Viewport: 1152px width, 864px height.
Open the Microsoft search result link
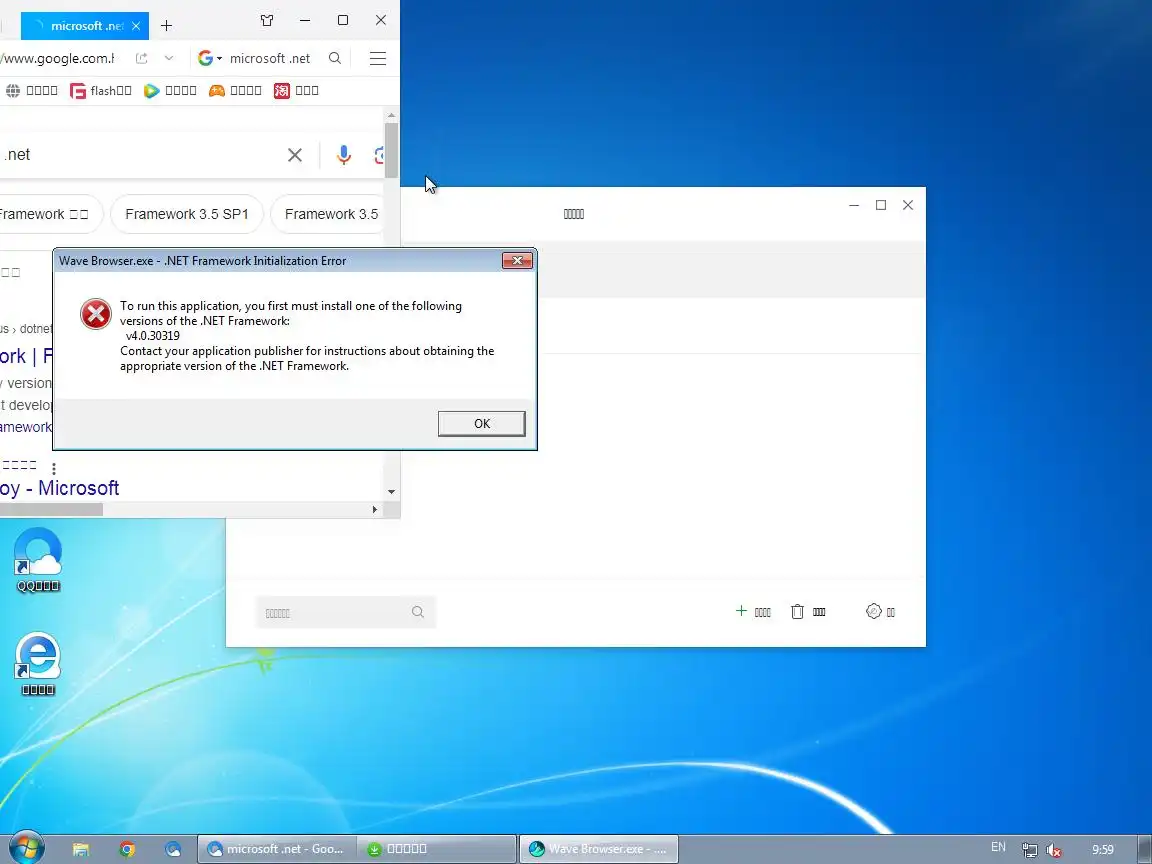click(x=59, y=488)
